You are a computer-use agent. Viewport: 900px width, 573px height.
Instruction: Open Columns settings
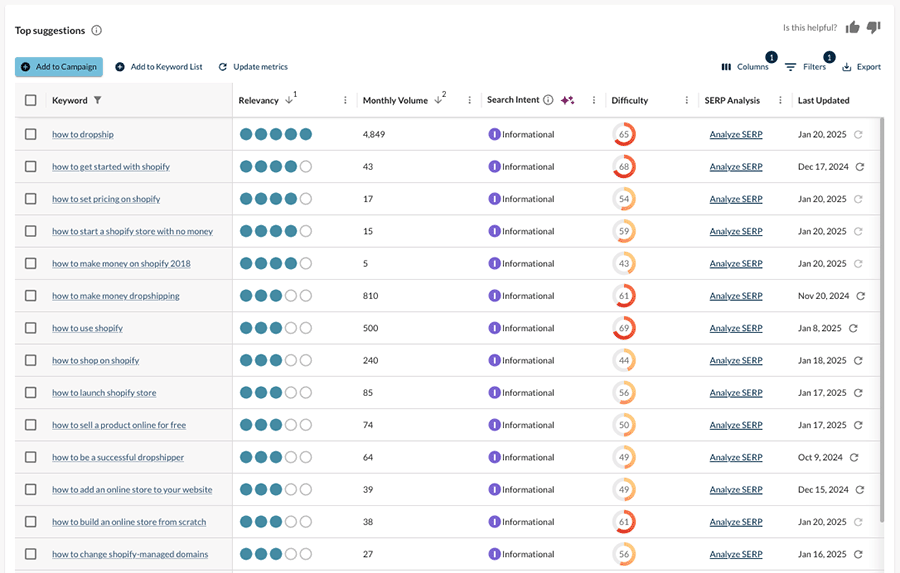click(x=745, y=67)
